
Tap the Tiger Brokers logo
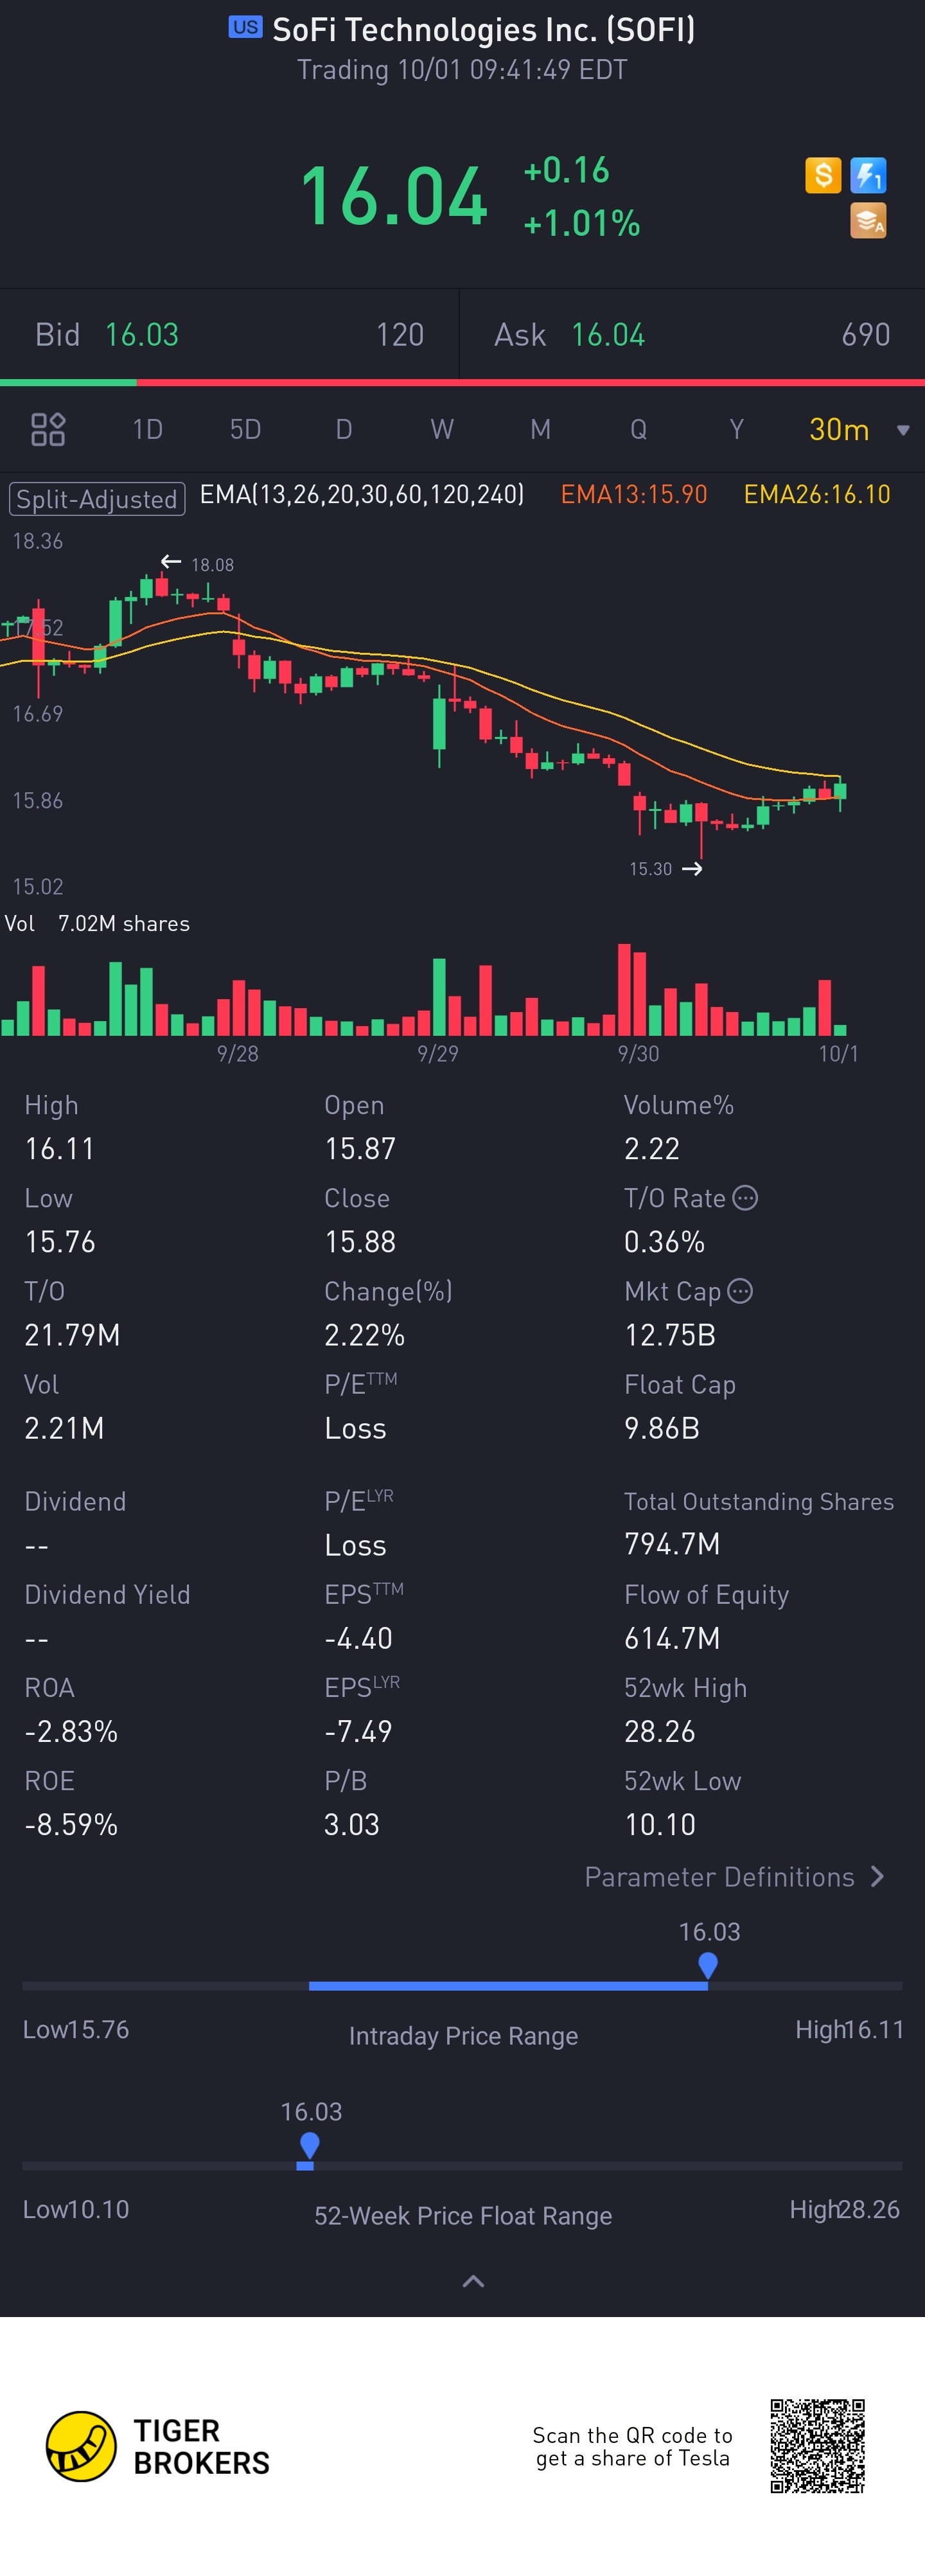[158, 2446]
